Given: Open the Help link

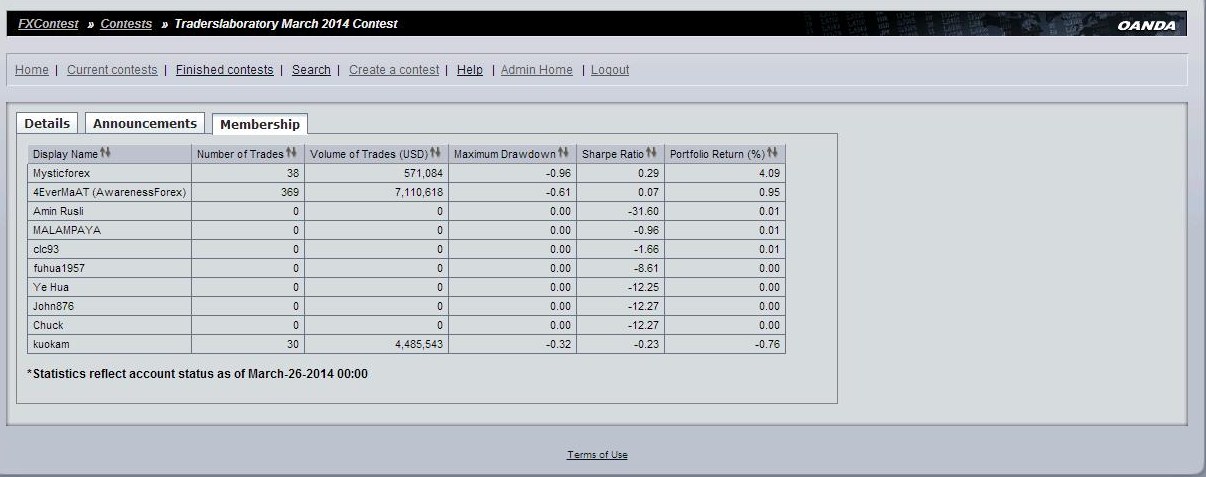Looking at the screenshot, I should [470, 70].
